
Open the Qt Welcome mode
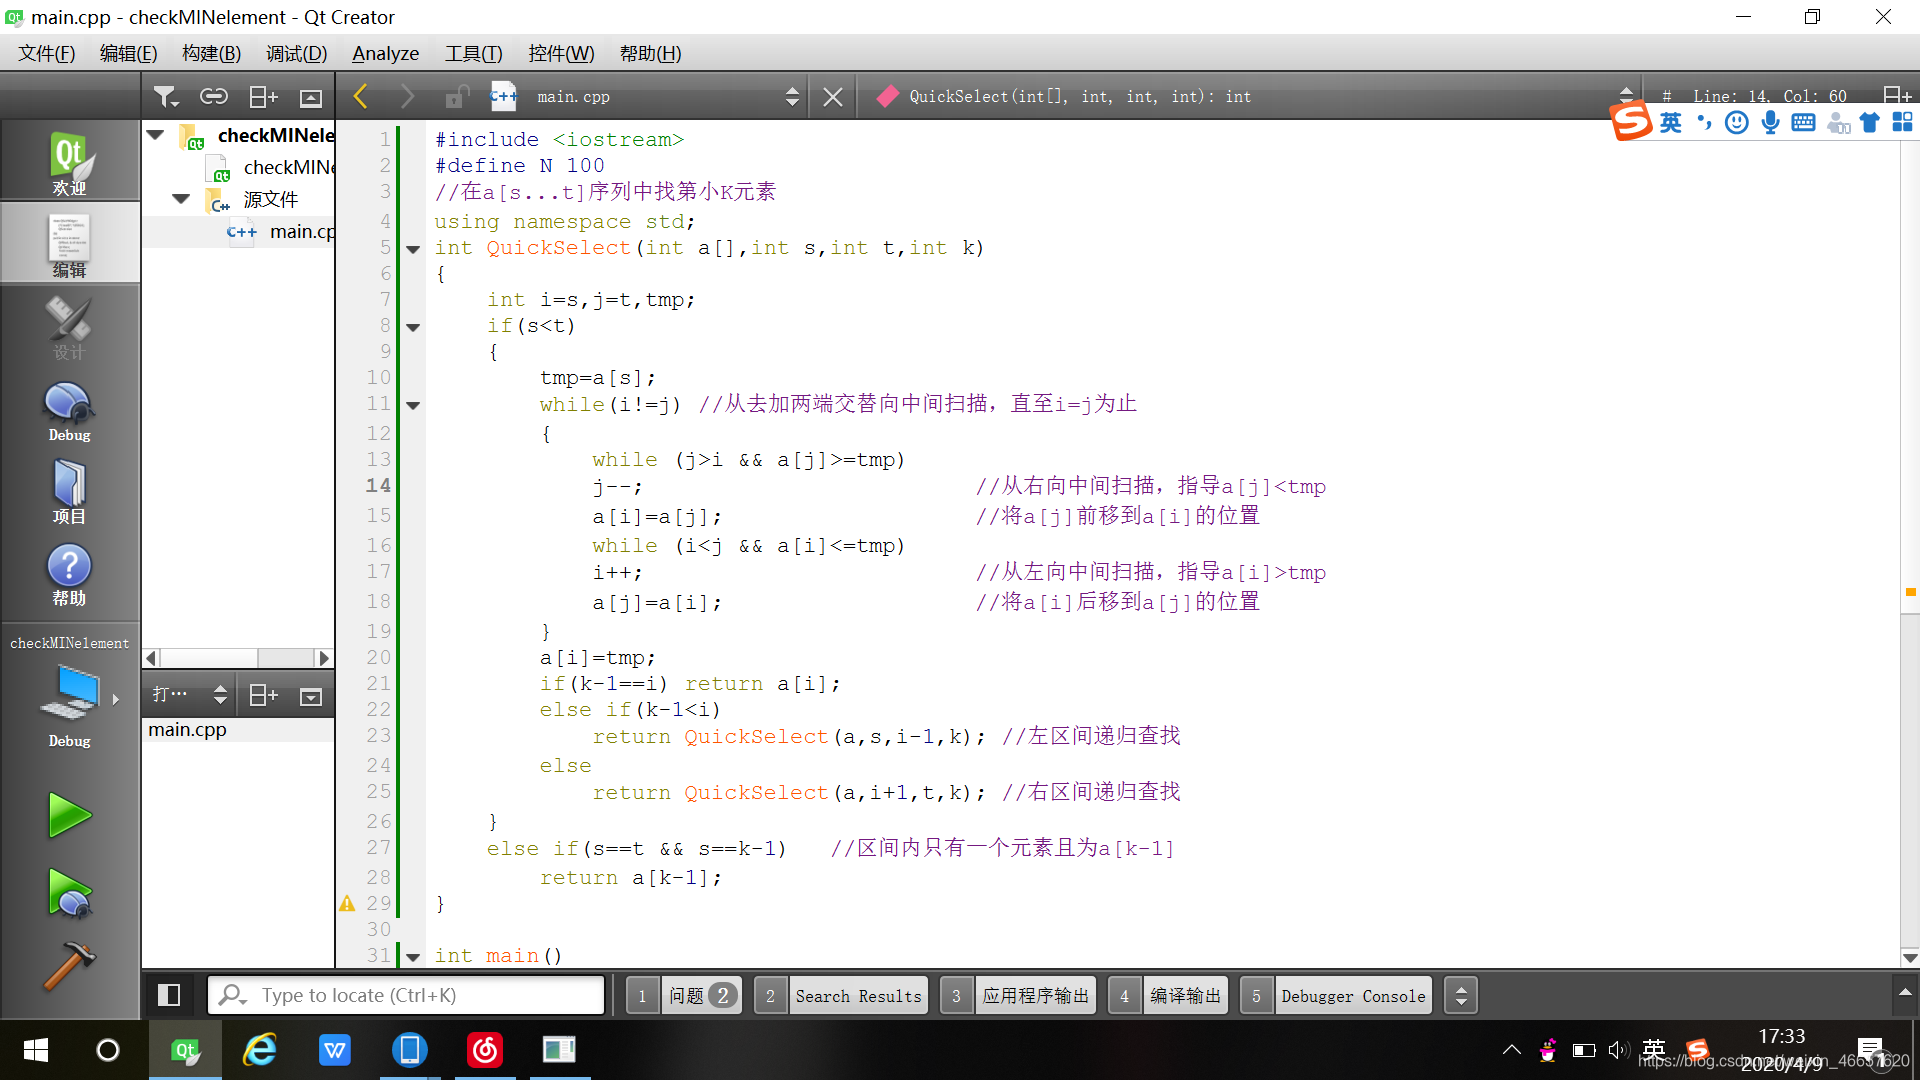click(x=69, y=162)
